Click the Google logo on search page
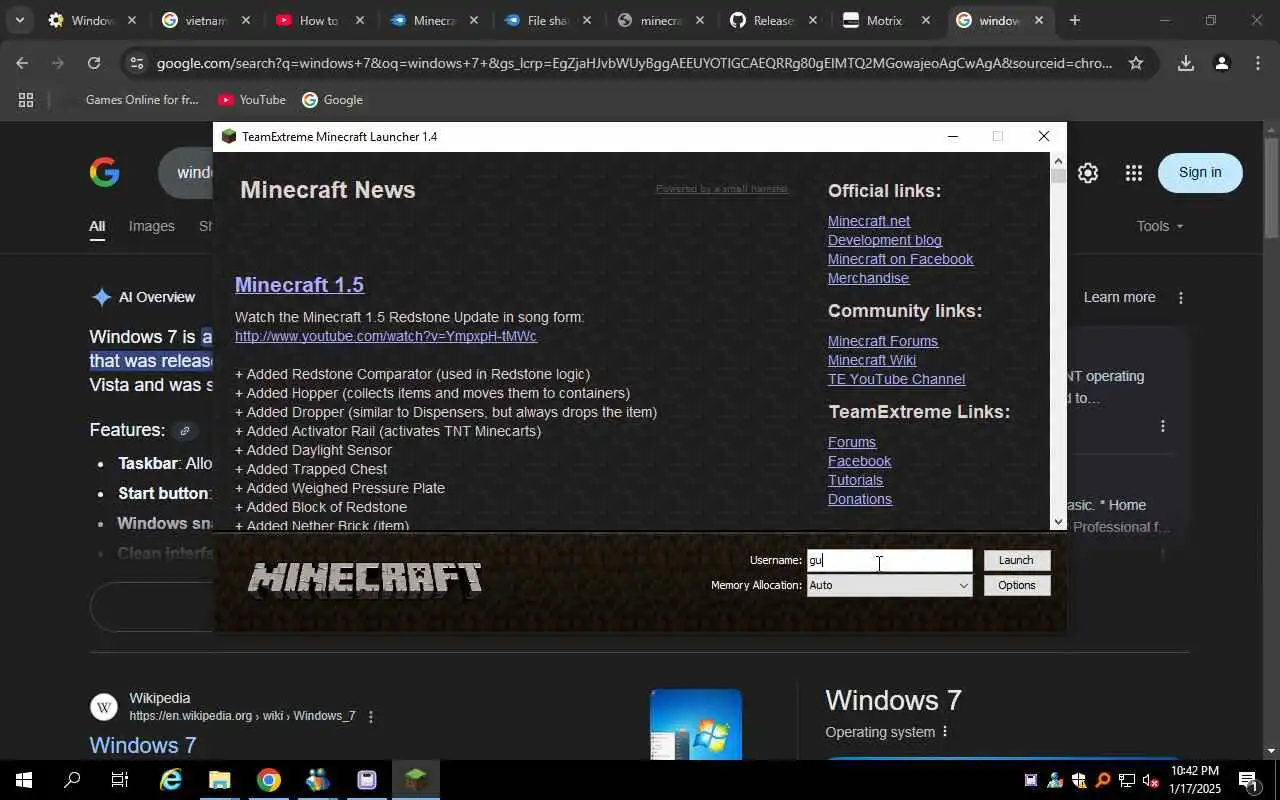1280x800 pixels. point(105,173)
